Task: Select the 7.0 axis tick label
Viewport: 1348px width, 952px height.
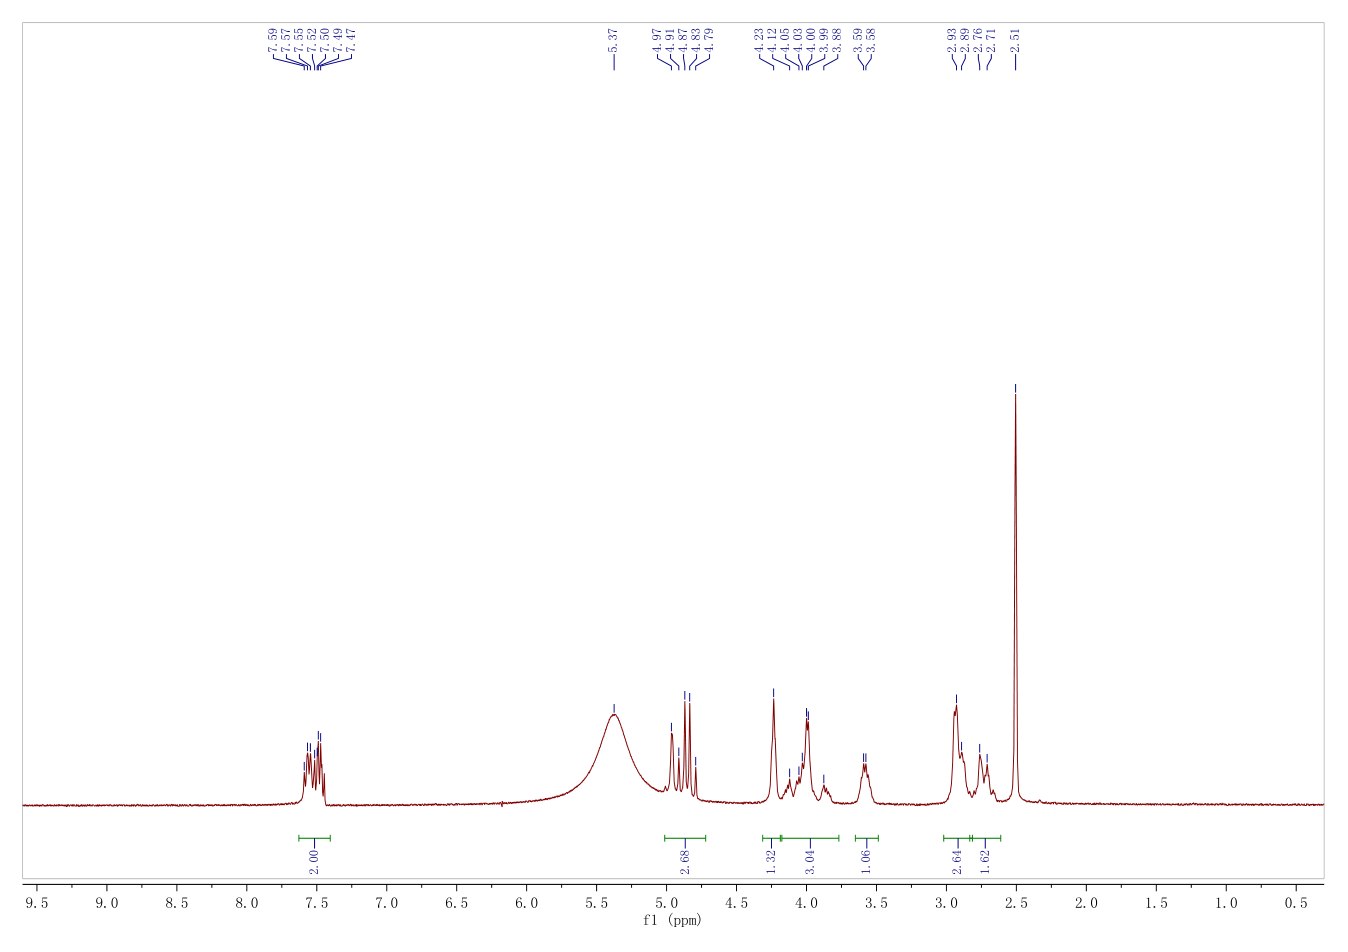Action: point(387,902)
